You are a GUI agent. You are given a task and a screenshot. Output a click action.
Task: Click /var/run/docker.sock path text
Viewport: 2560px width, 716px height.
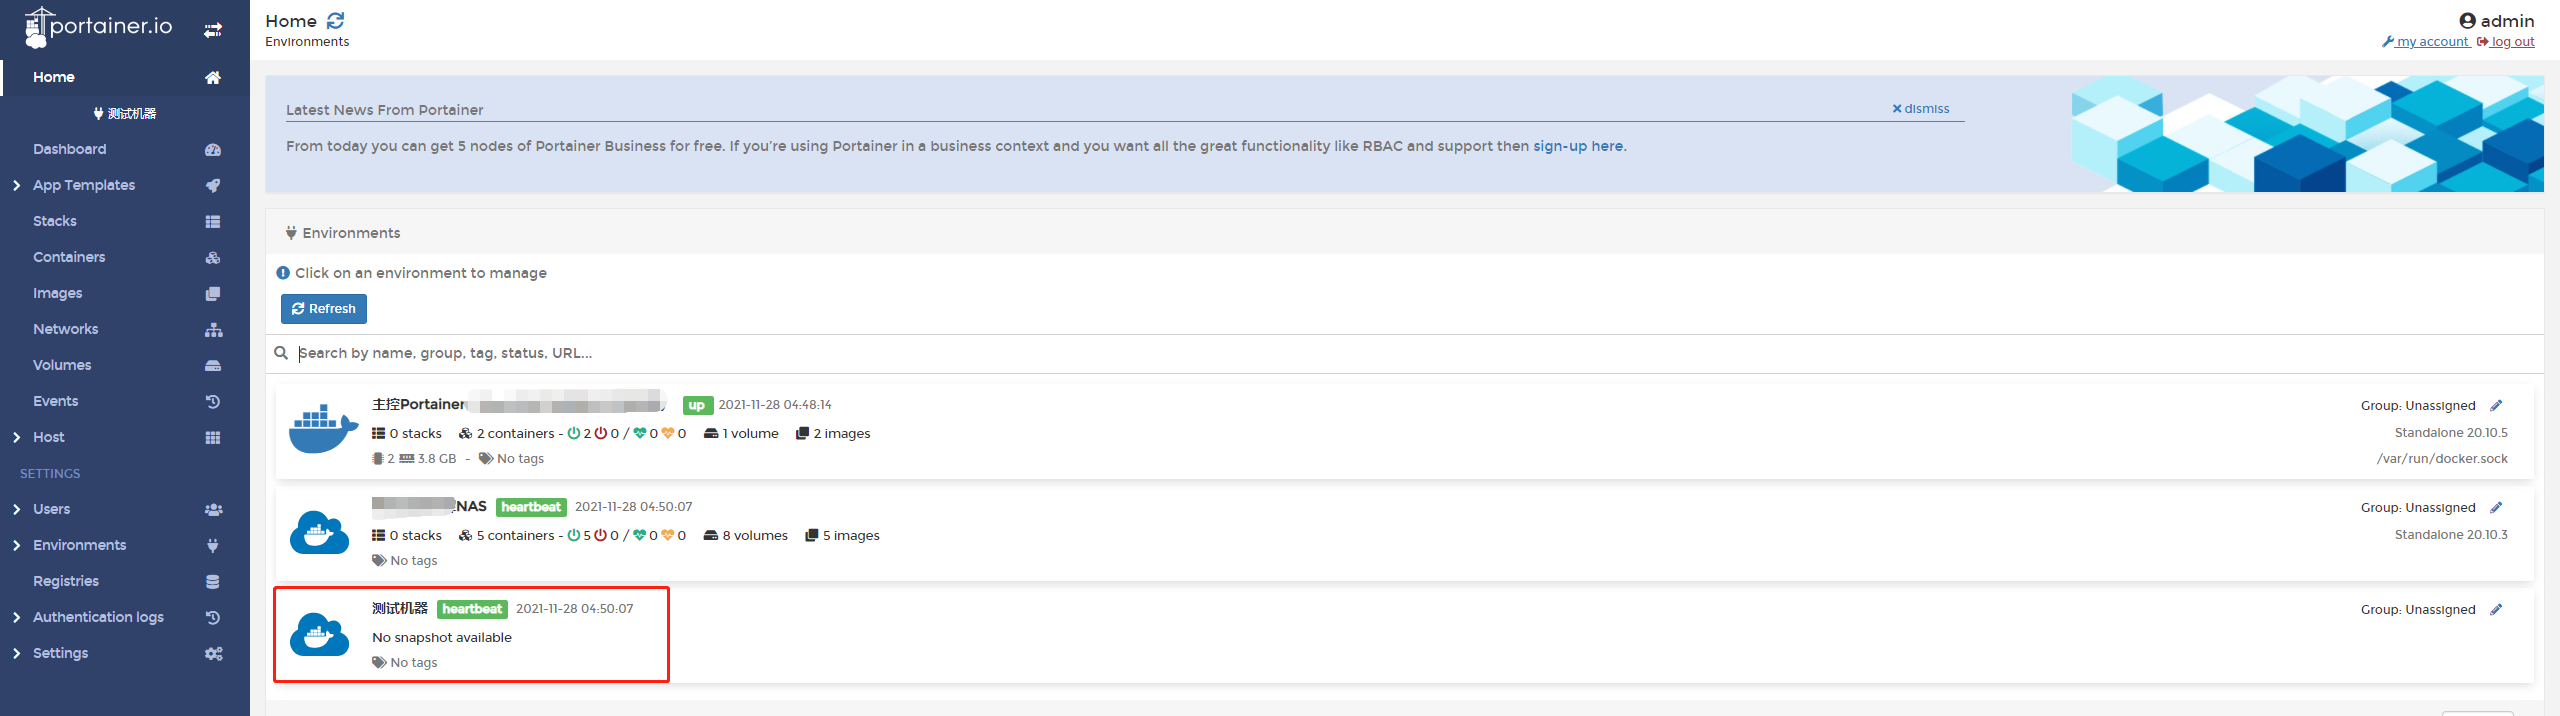pyautogui.click(x=2442, y=459)
